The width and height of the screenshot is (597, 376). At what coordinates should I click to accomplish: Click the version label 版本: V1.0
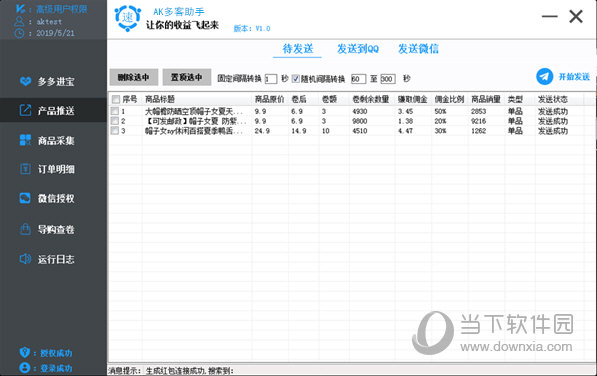252,29
